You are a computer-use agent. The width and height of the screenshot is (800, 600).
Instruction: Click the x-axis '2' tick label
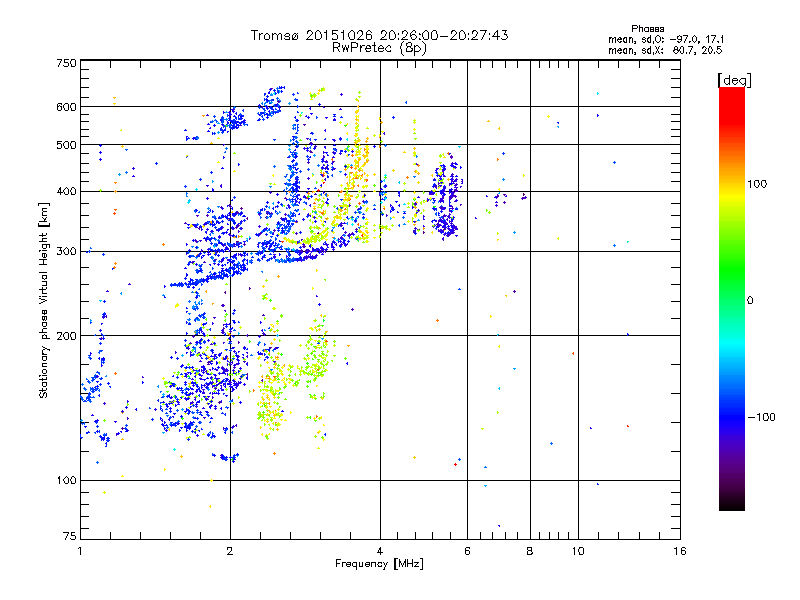click(230, 551)
